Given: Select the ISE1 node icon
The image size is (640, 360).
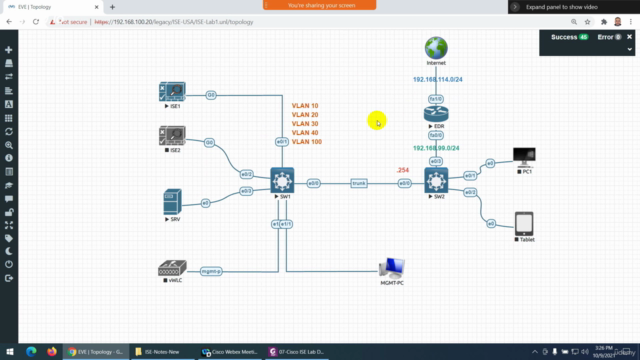Looking at the screenshot, I should (x=172, y=91).
